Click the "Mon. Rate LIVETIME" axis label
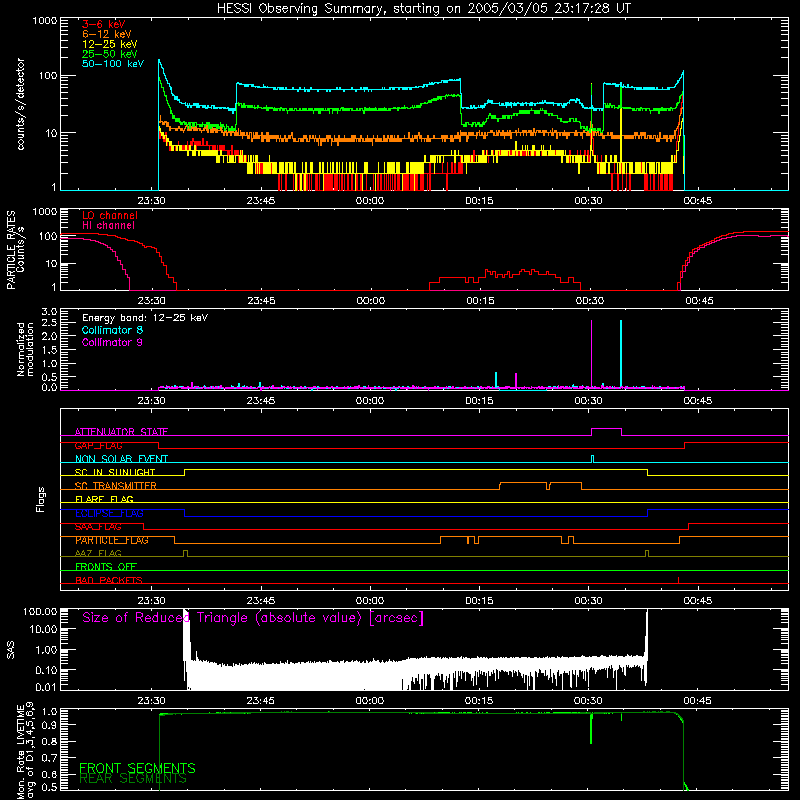 (x=20, y=753)
